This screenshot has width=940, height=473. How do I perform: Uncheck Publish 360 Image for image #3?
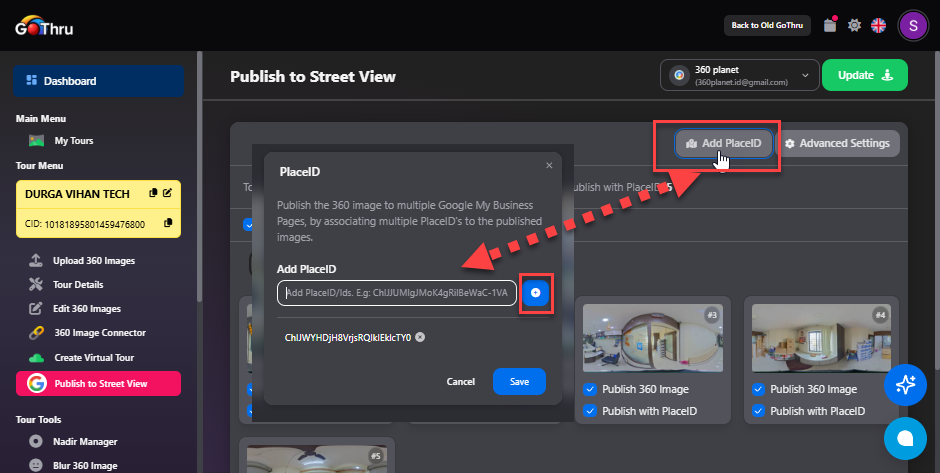tap(590, 389)
